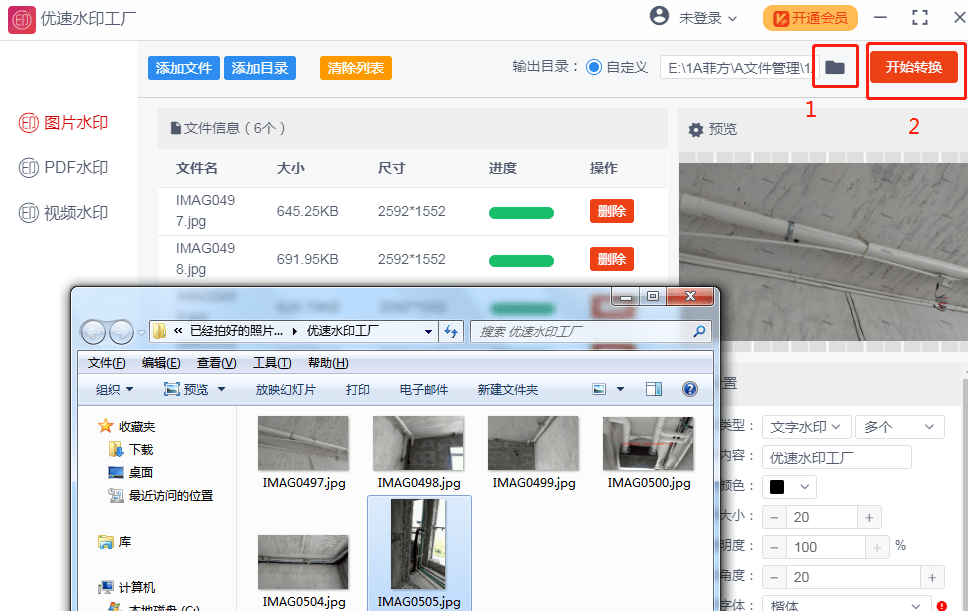This screenshot has width=968, height=611.
Task: Click the 优速水印工厂 app logo
Action: pos(22,20)
